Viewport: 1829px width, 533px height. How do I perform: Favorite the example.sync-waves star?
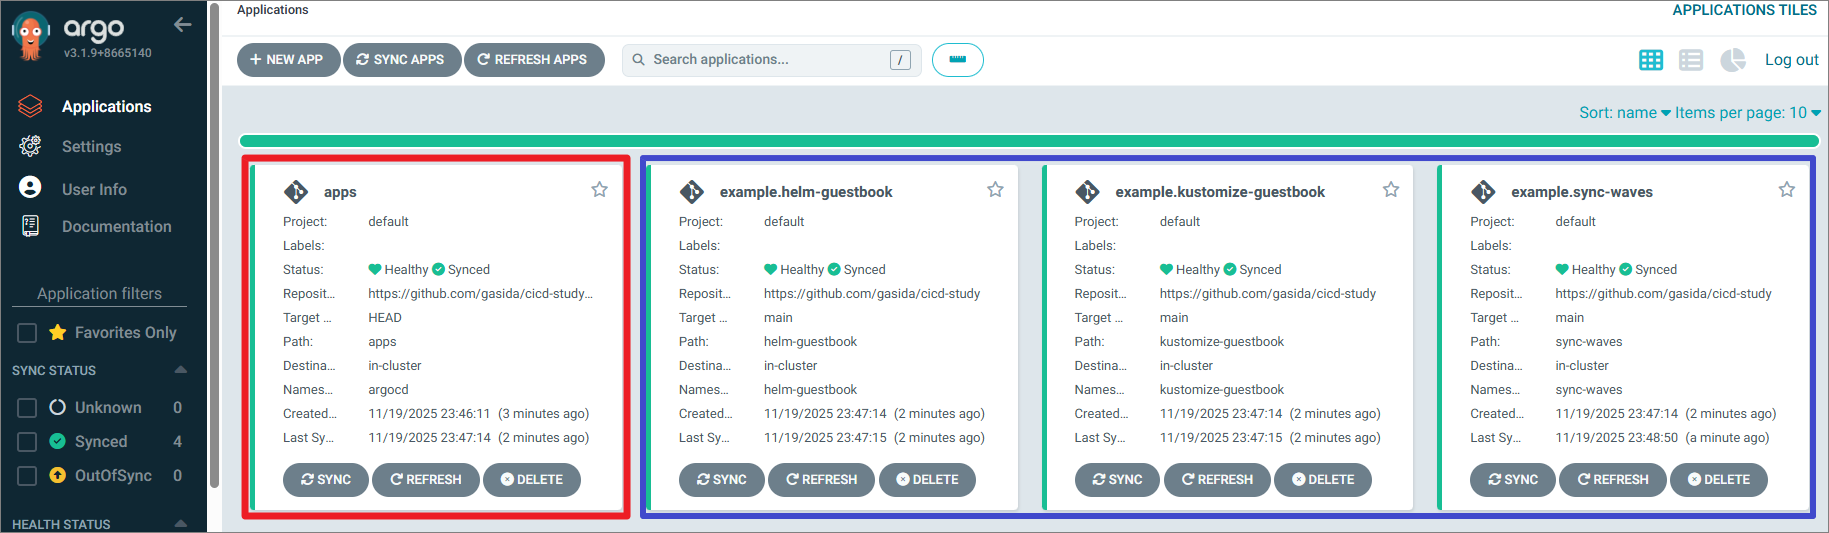click(x=1787, y=190)
